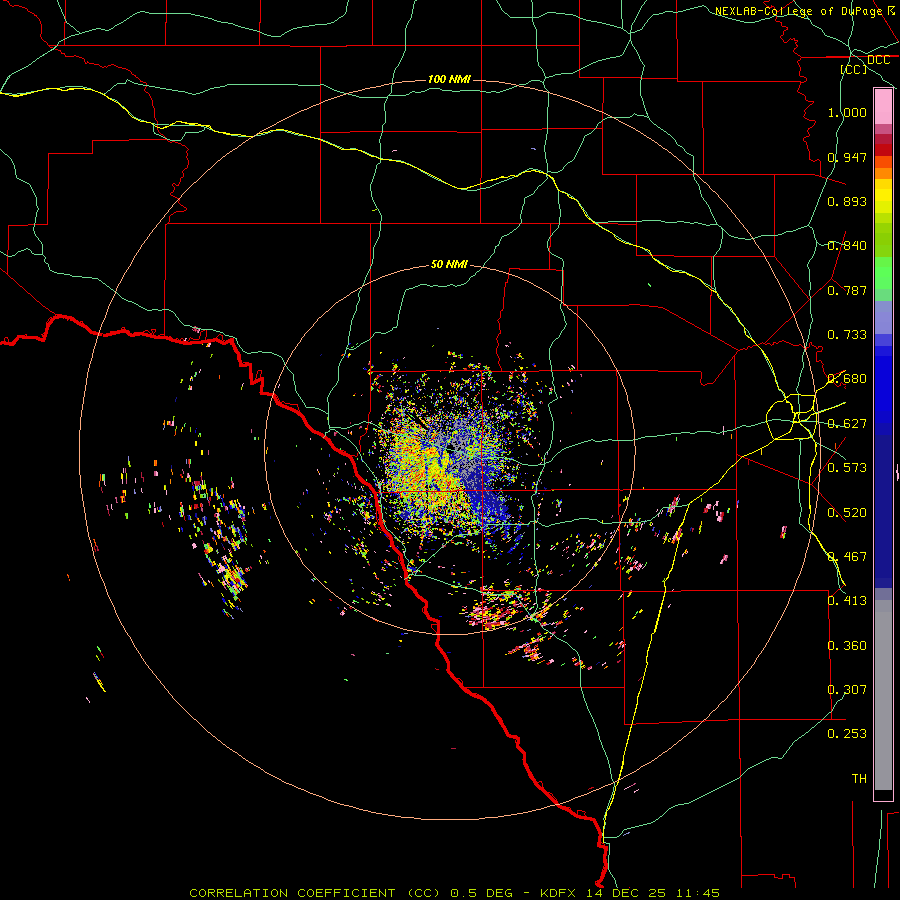The height and width of the screenshot is (900, 900).
Task: Click the 0.360 scale value
Action: pyautogui.click(x=847, y=646)
